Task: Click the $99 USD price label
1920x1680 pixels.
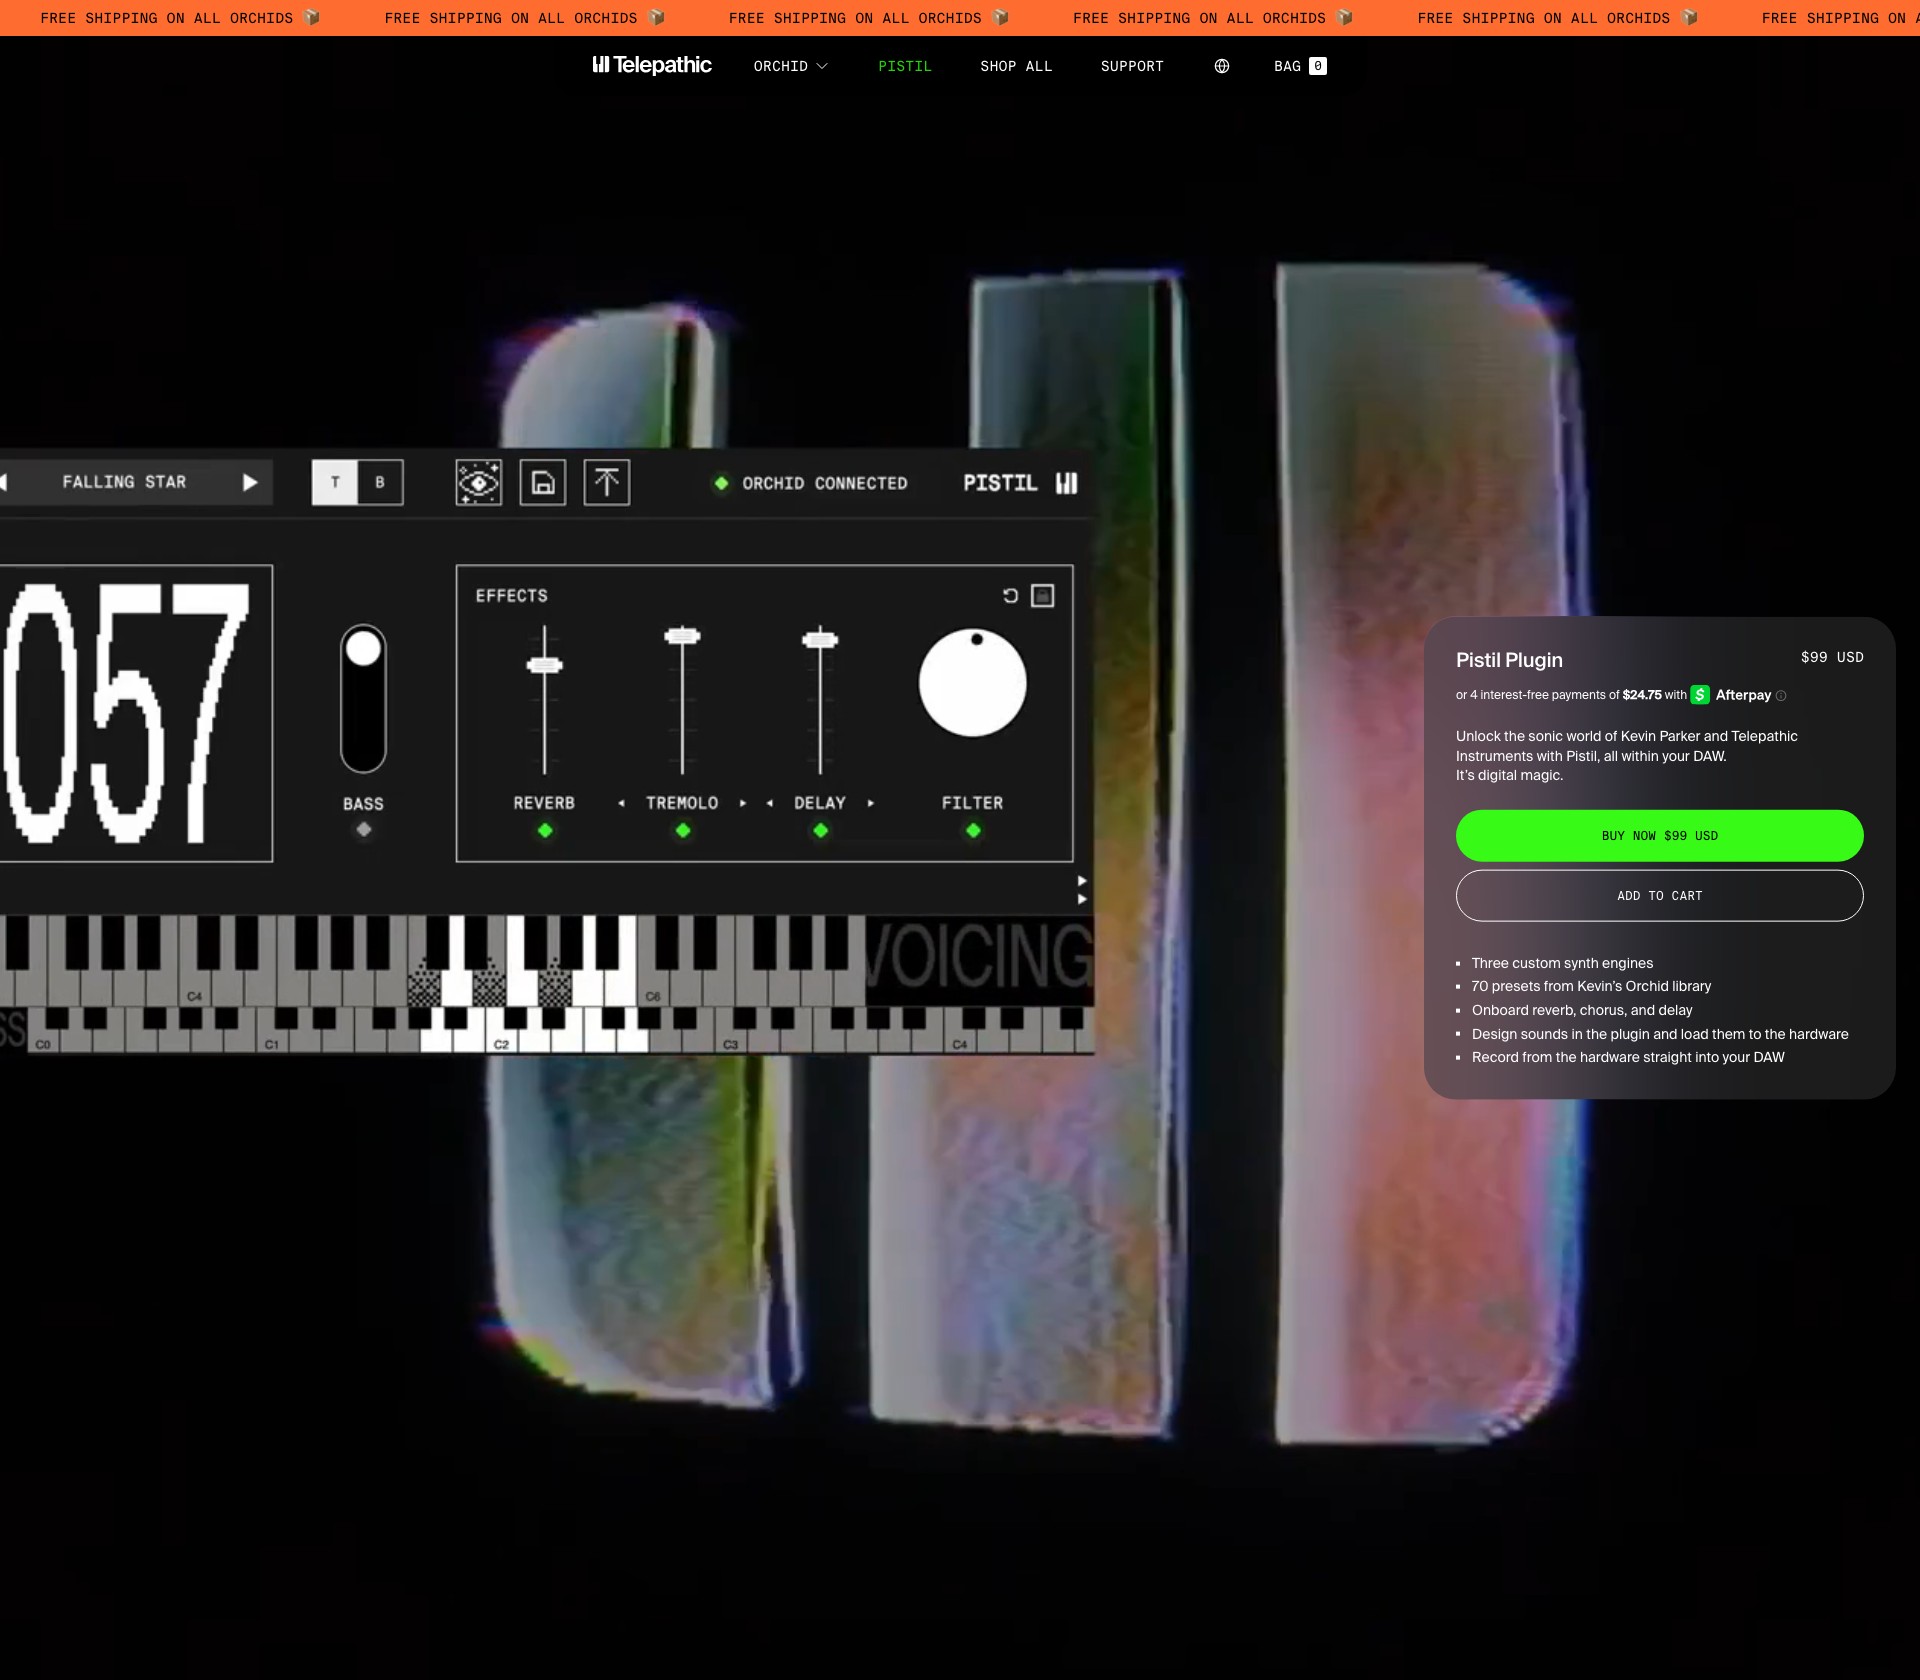Action: (x=1832, y=657)
